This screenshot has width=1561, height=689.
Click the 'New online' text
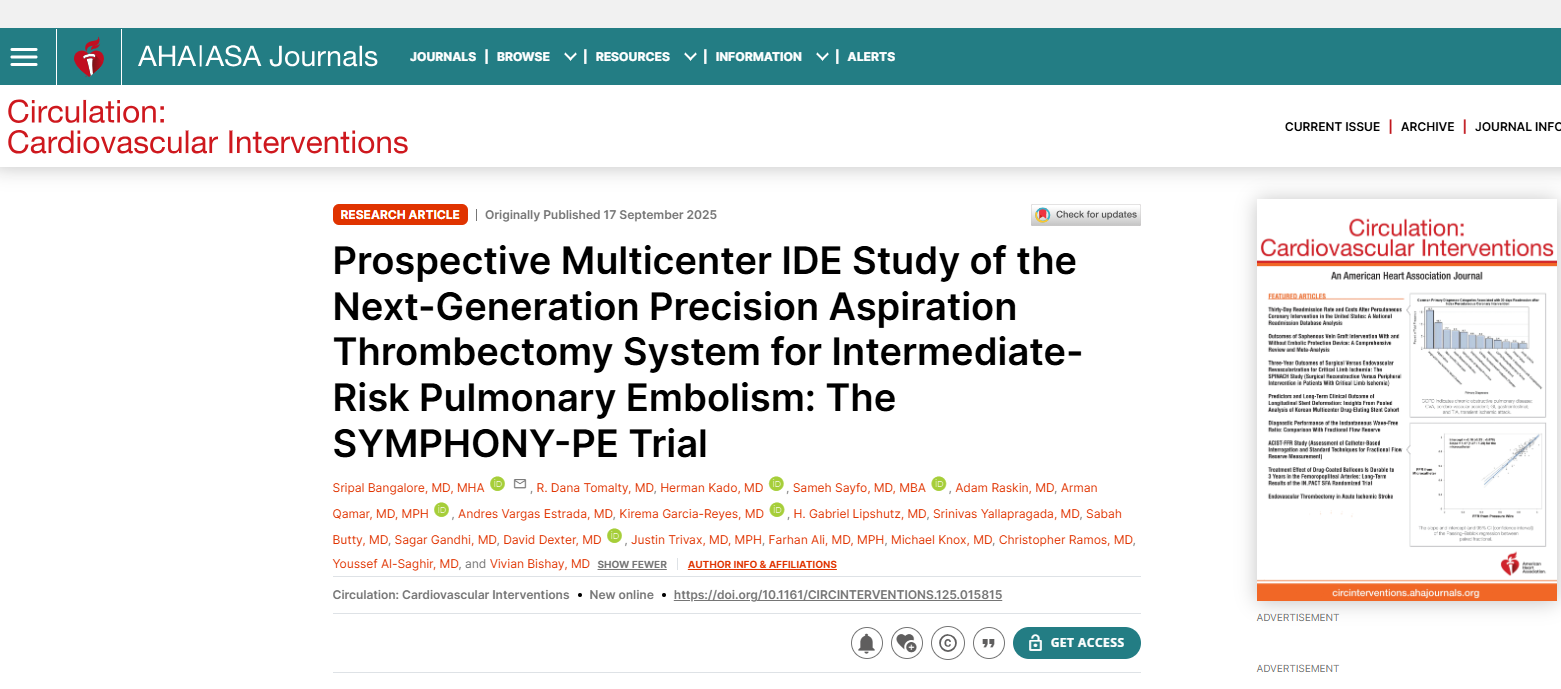621,595
